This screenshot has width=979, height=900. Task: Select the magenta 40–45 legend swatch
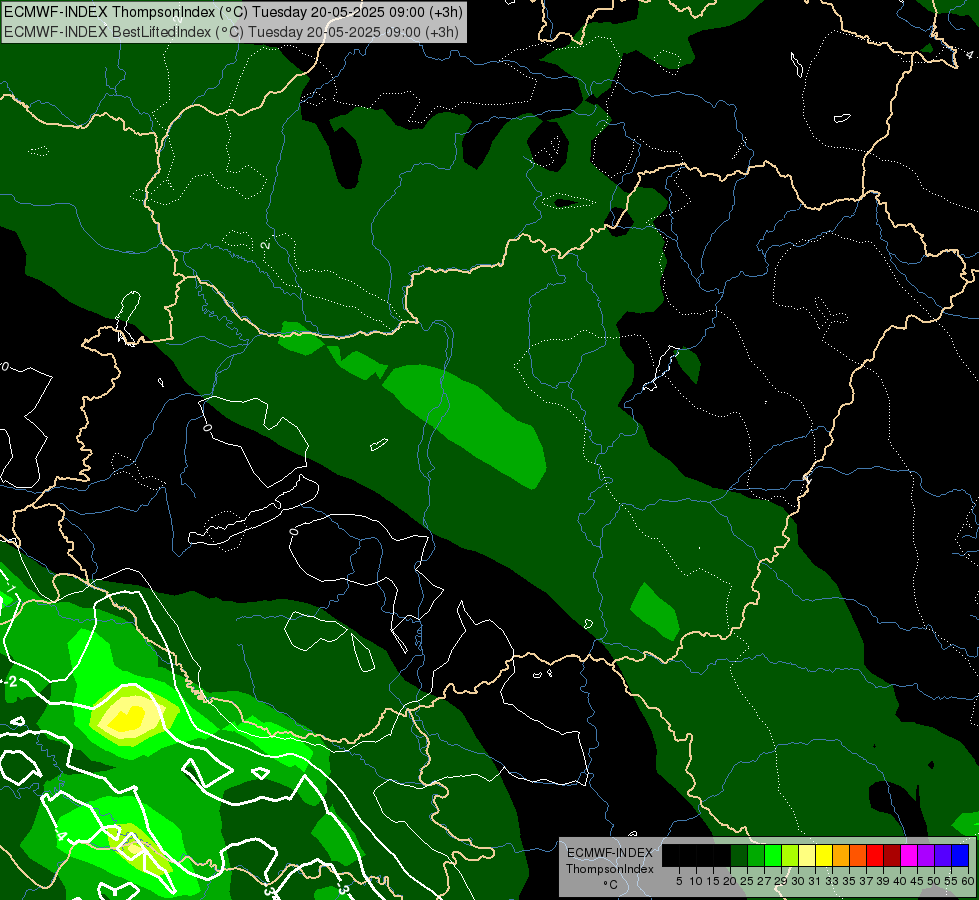910,855
